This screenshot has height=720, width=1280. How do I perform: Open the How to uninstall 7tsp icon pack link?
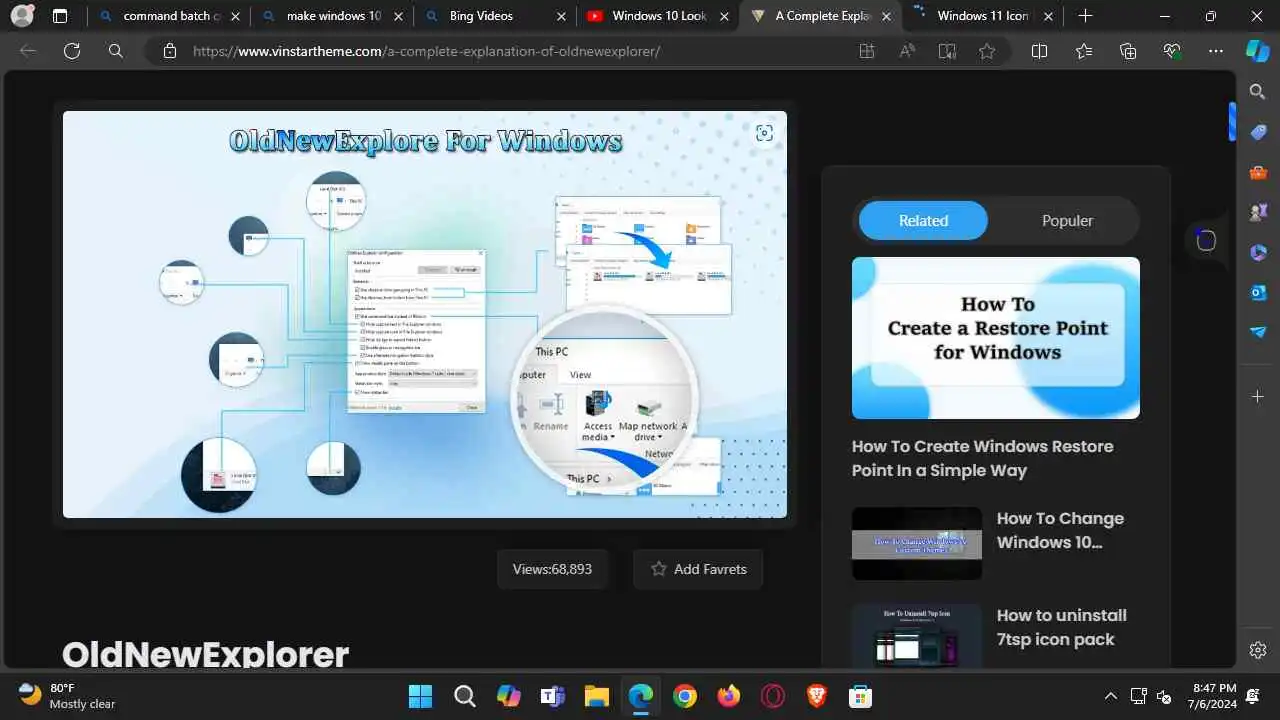[1061, 627]
